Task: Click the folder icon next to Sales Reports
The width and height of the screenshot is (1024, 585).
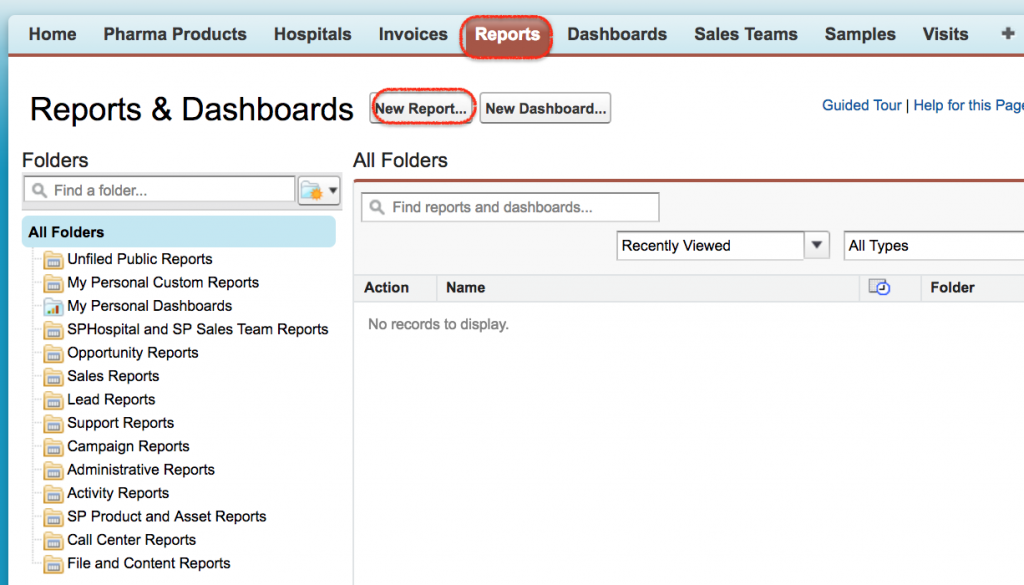Action: tap(52, 376)
